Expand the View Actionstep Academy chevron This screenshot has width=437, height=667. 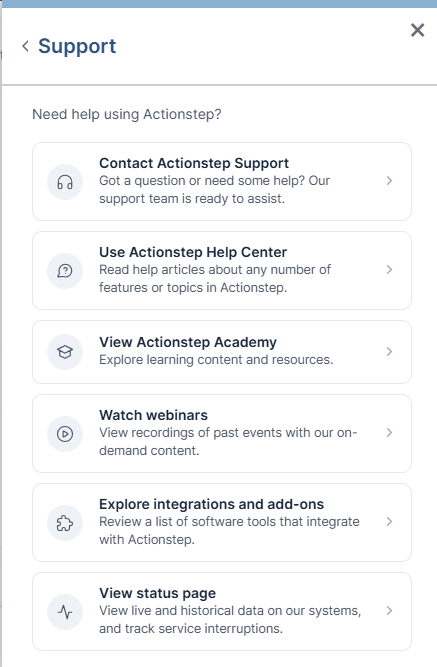tap(389, 351)
